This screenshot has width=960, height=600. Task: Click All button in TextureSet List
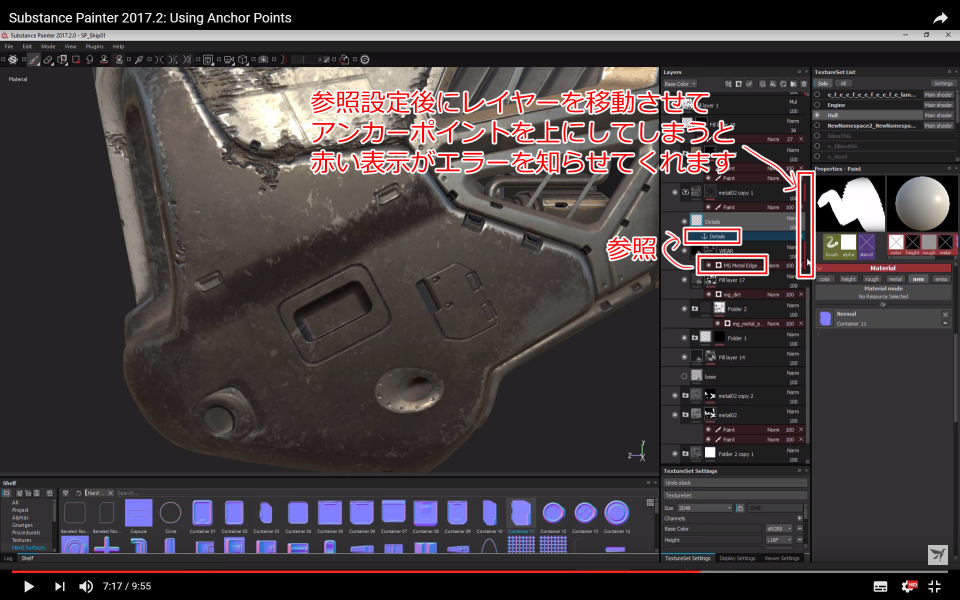843,83
